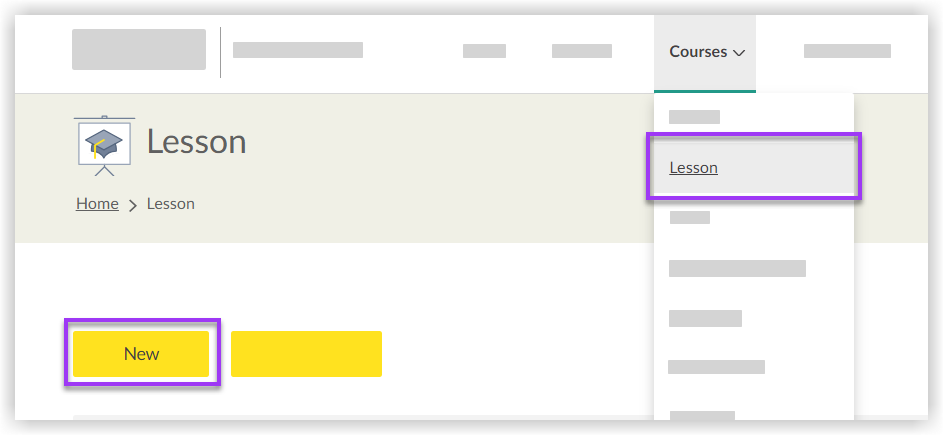Click the breadcrumb arrow separator after Home
Viewport: 944px width, 436px height.
coord(132,205)
